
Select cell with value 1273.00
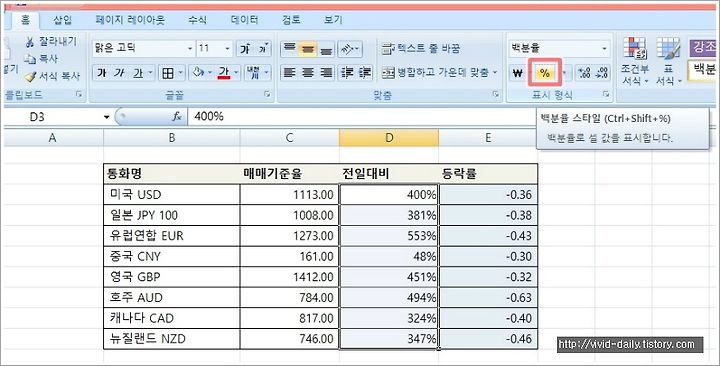tap(289, 236)
